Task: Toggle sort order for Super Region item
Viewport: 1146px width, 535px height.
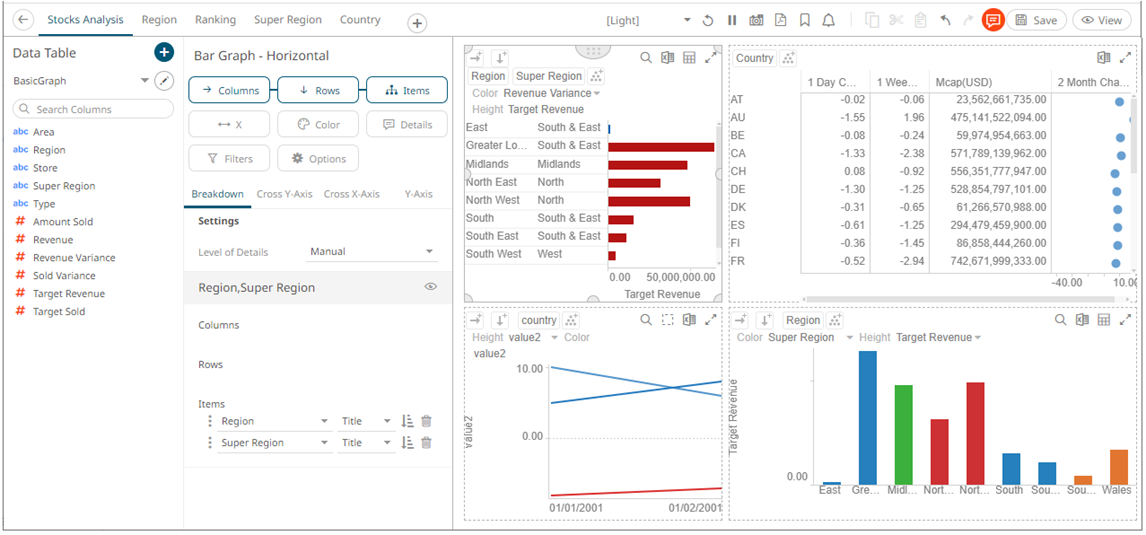Action: 407,443
